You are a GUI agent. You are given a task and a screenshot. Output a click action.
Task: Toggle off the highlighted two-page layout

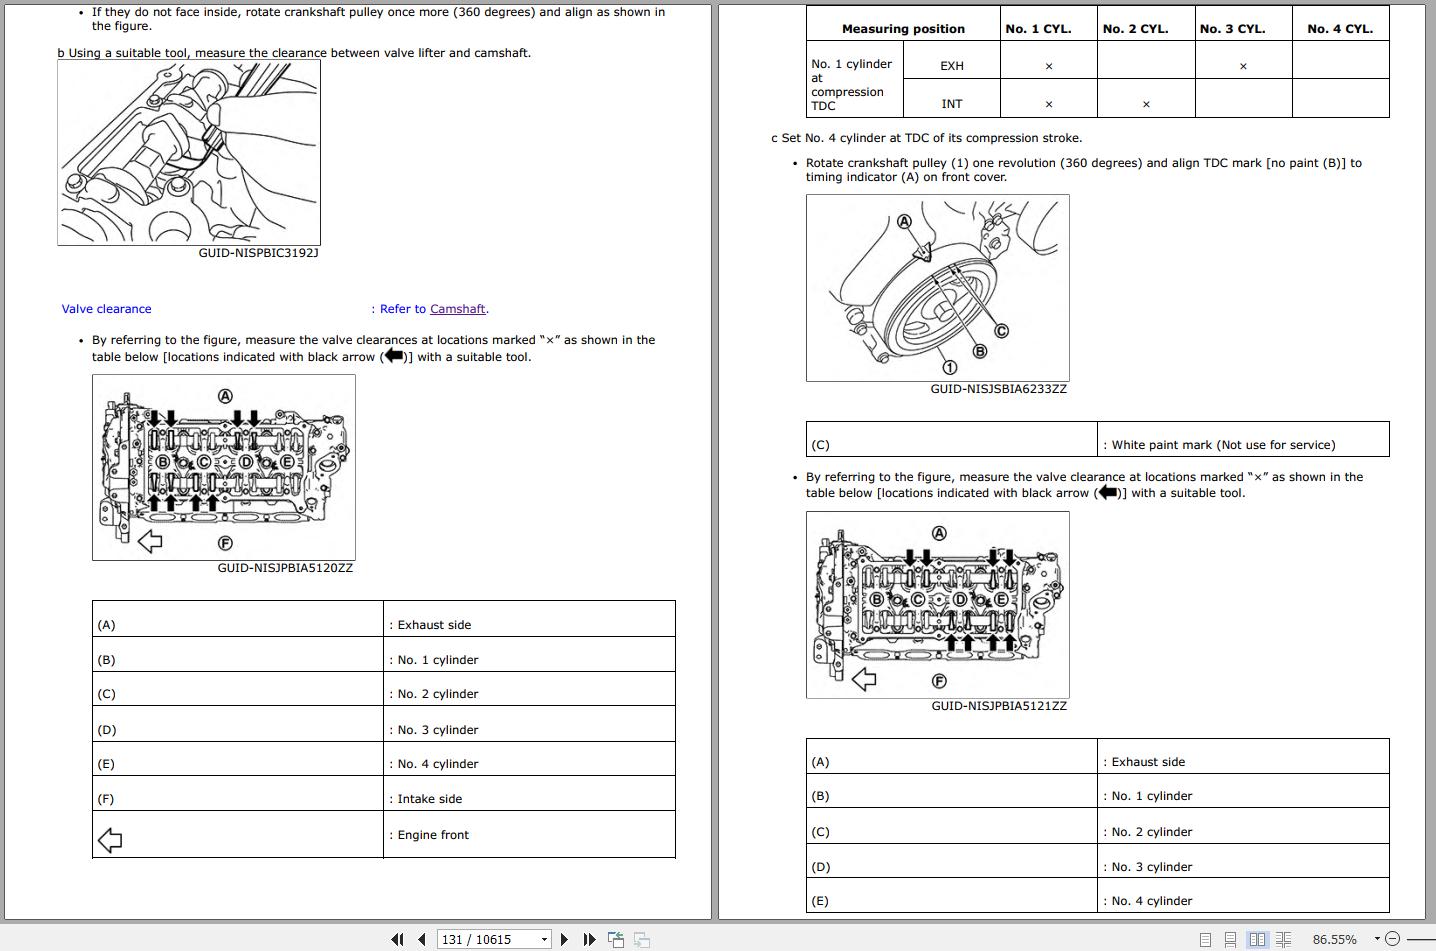click(x=1258, y=939)
